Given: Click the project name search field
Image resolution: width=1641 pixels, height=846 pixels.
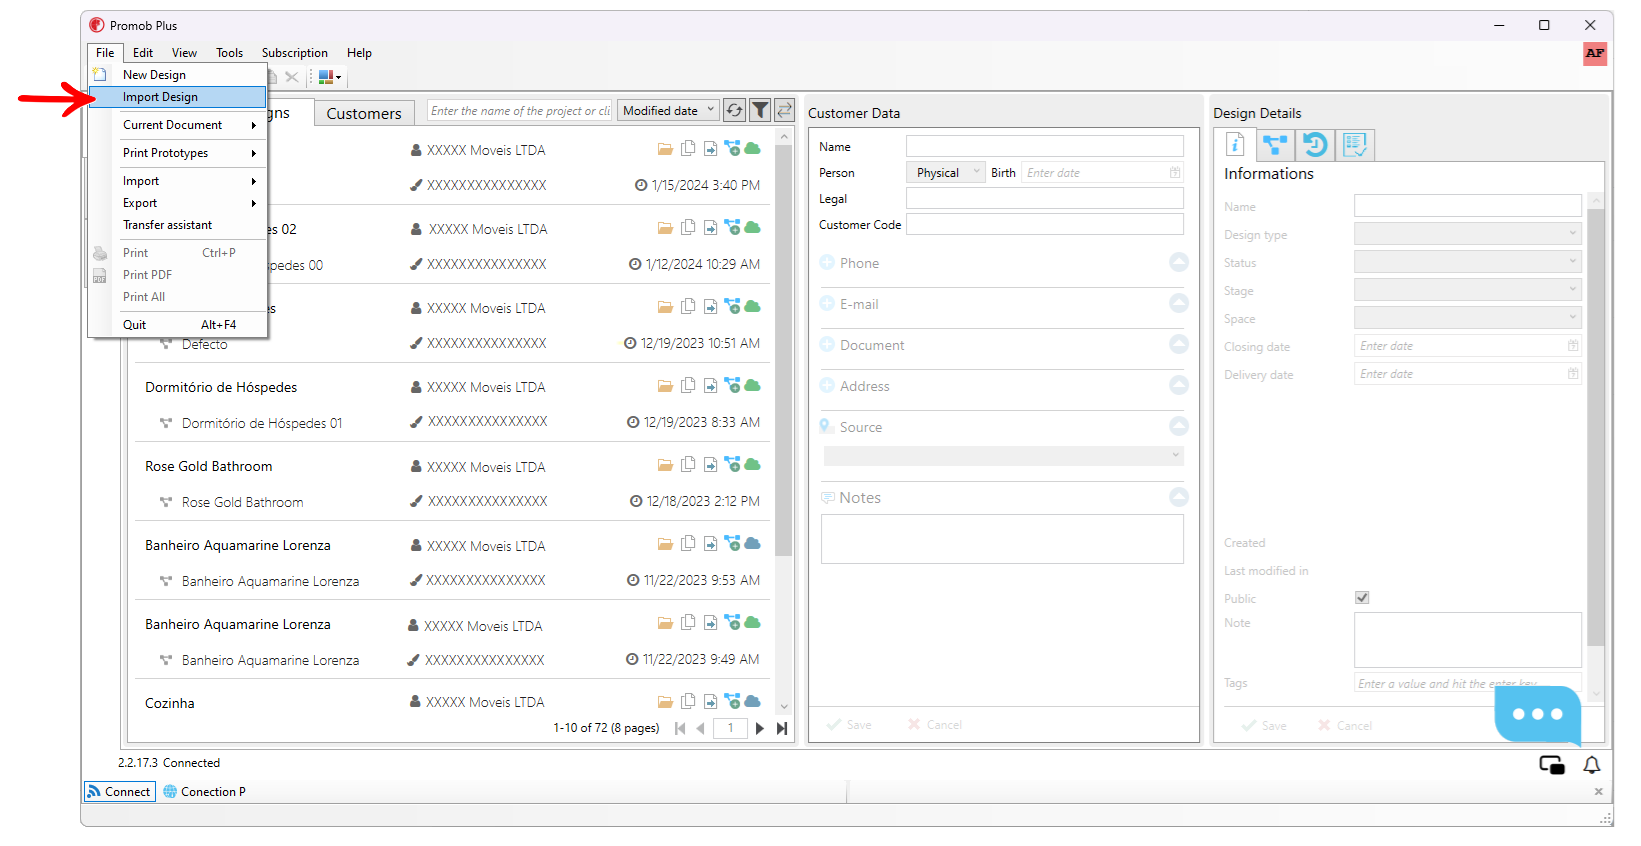Looking at the screenshot, I should (520, 111).
